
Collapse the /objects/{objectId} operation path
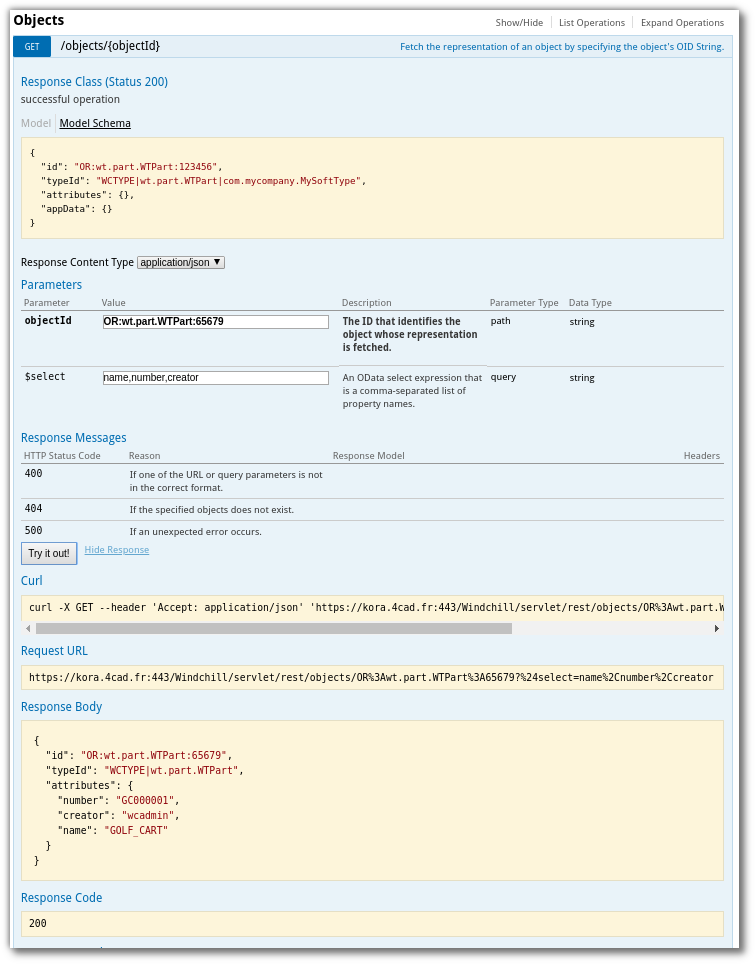(x=110, y=46)
